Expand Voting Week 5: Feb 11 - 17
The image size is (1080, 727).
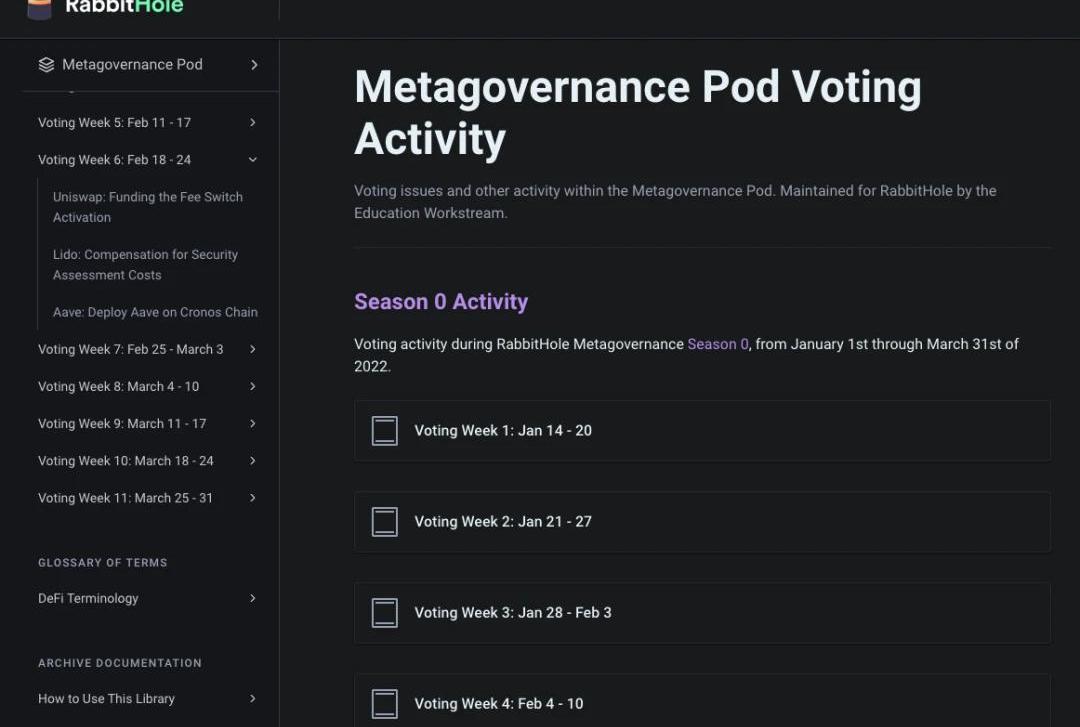click(x=253, y=123)
